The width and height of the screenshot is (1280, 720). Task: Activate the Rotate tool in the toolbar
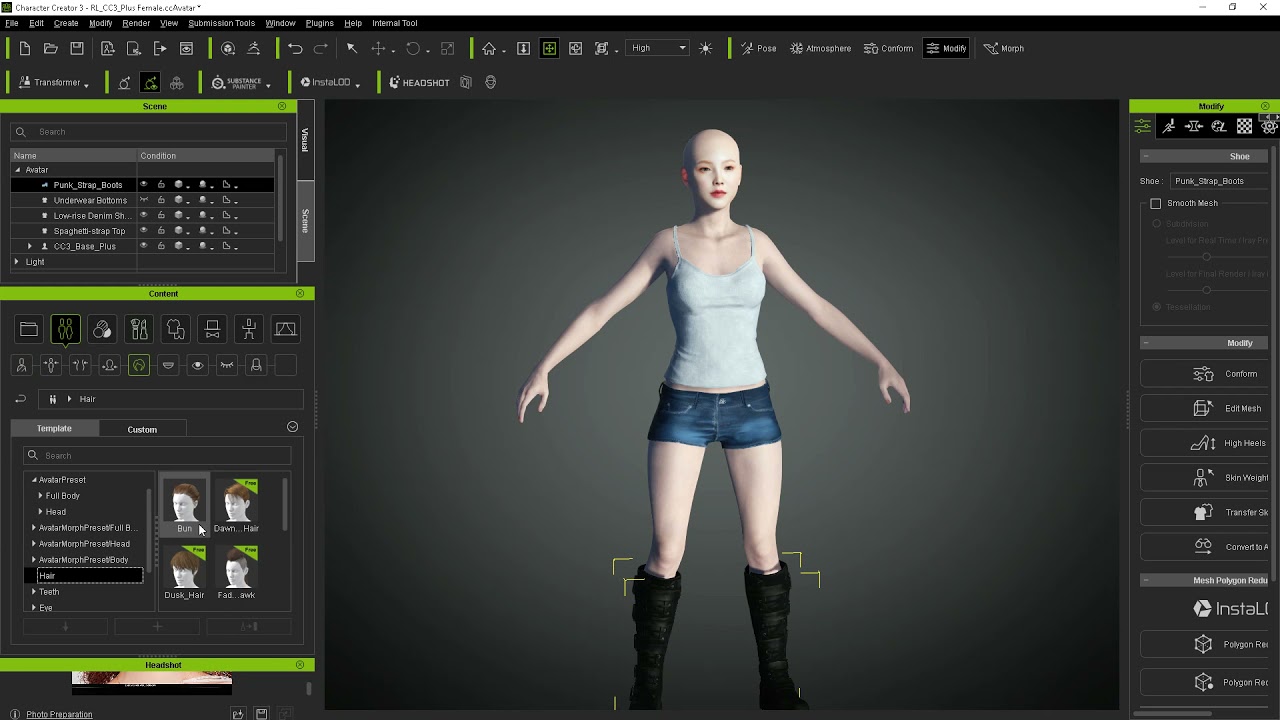(413, 48)
